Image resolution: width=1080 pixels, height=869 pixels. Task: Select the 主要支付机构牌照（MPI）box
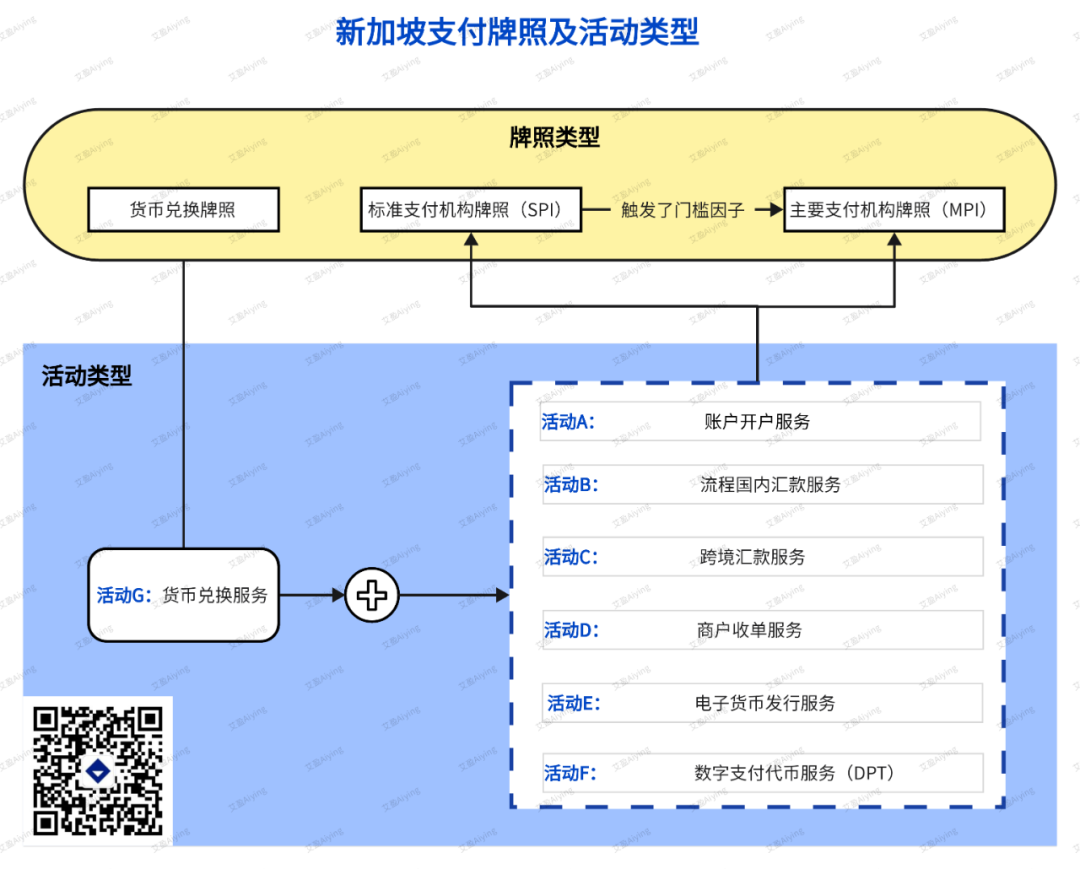click(894, 211)
